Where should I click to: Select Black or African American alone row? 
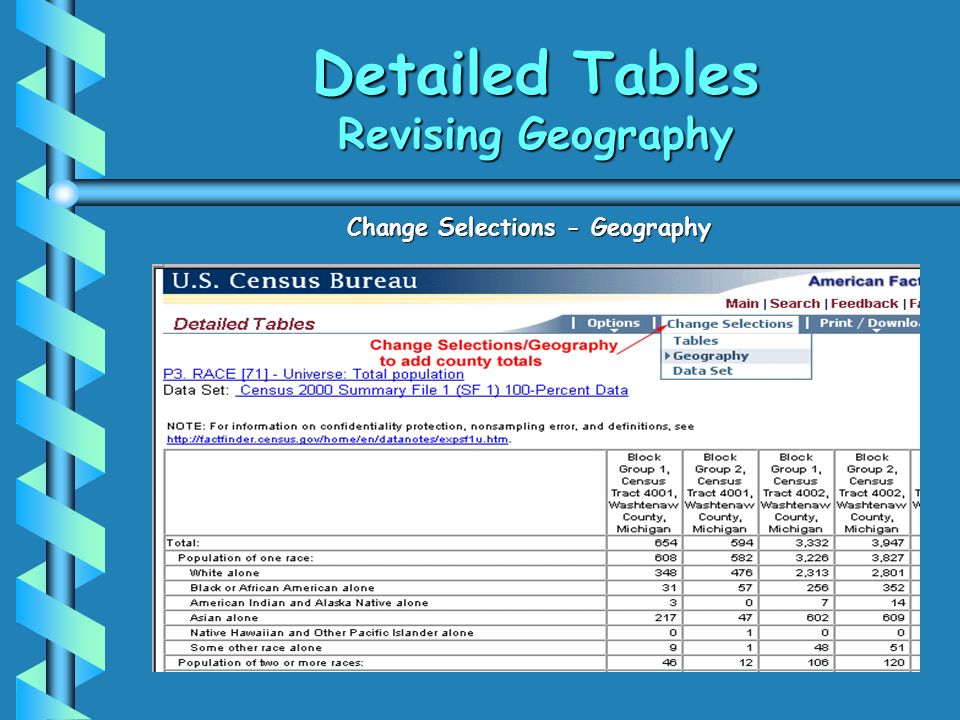[282, 588]
